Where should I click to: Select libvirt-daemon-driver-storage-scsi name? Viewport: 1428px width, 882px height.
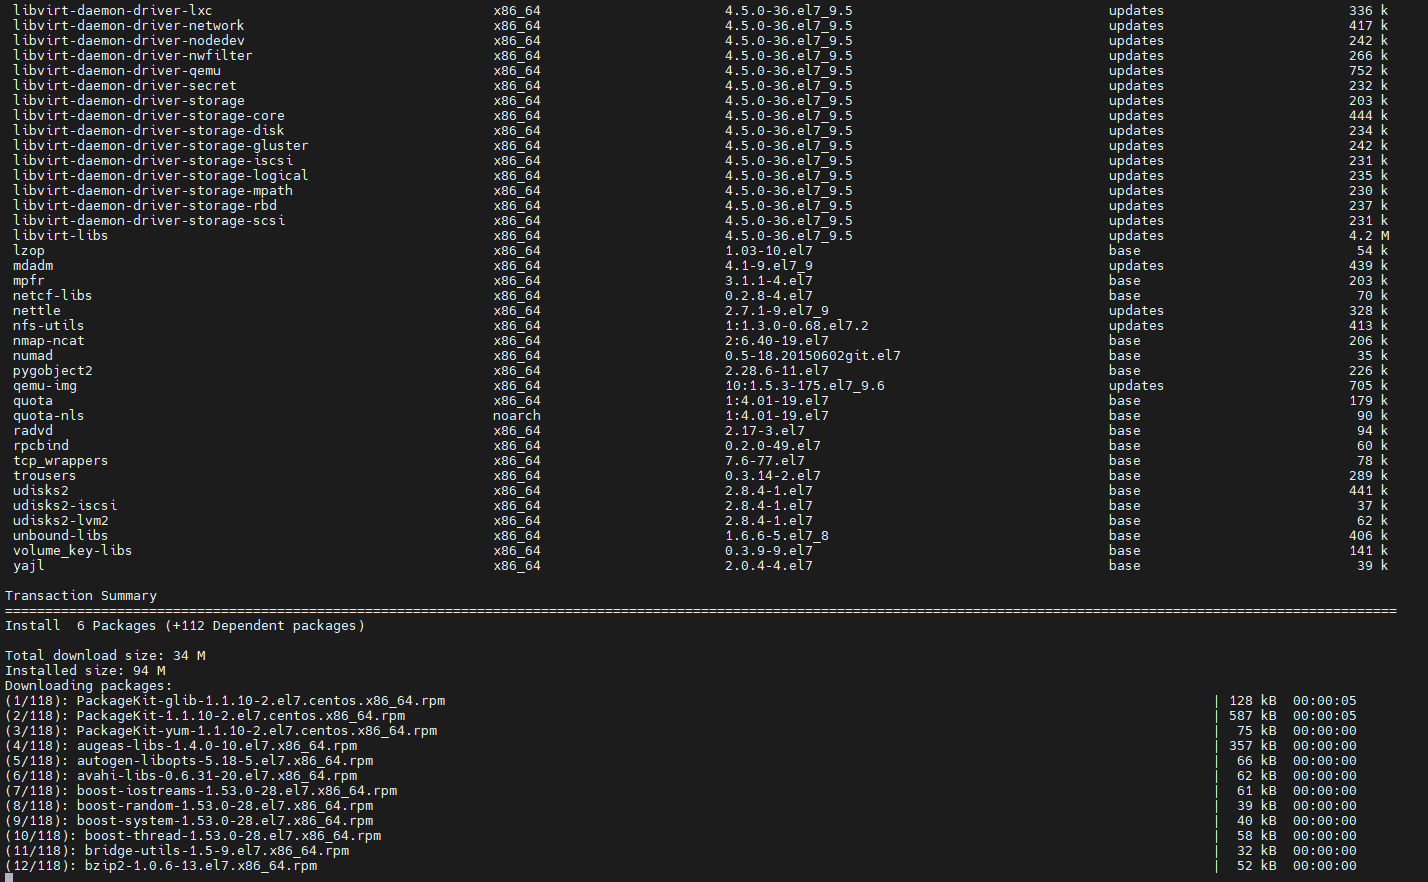click(x=148, y=221)
